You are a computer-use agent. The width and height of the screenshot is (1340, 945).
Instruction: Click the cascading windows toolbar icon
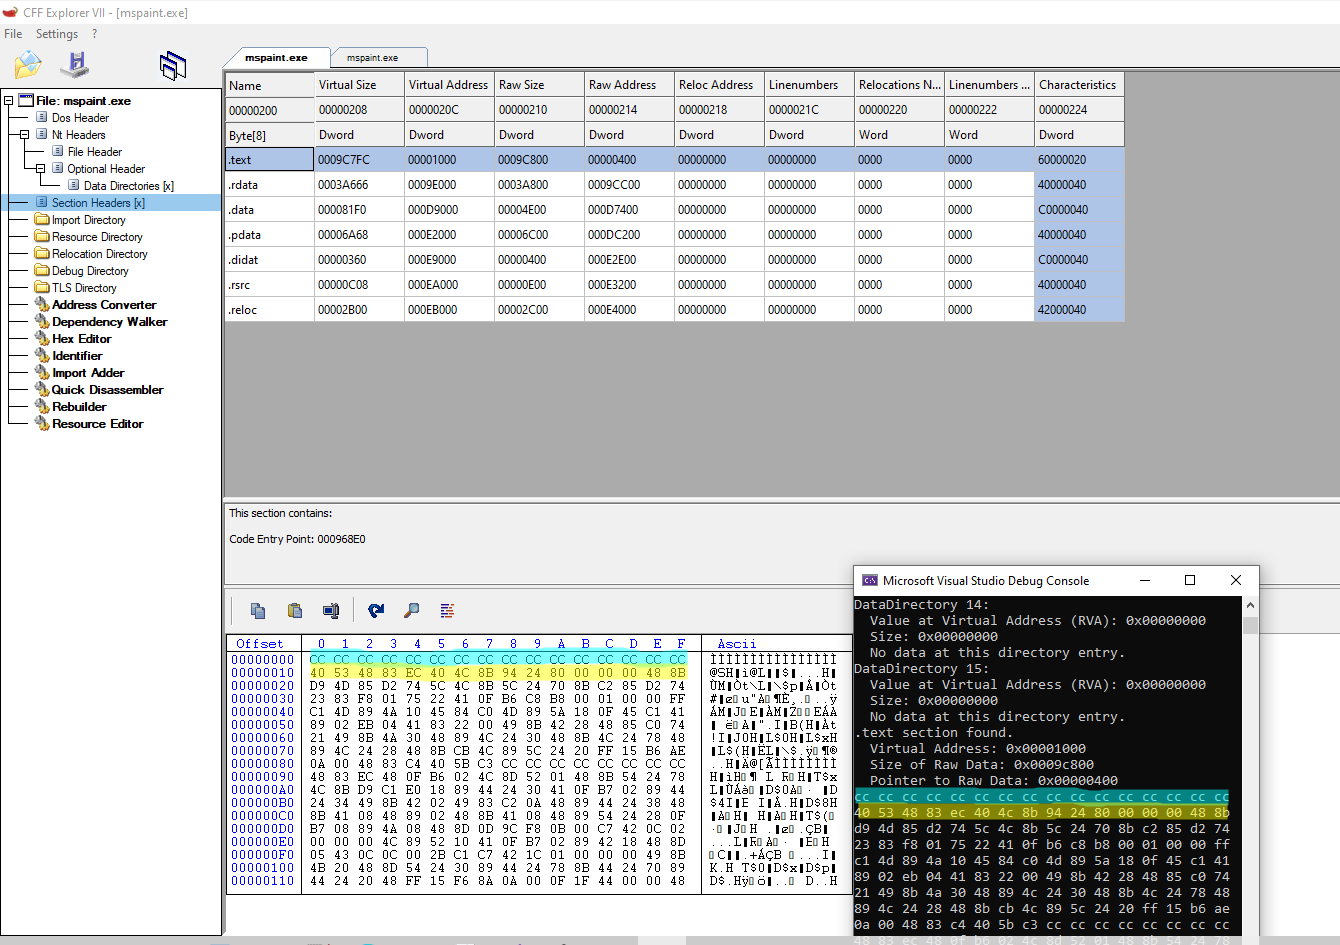pyautogui.click(x=172, y=66)
